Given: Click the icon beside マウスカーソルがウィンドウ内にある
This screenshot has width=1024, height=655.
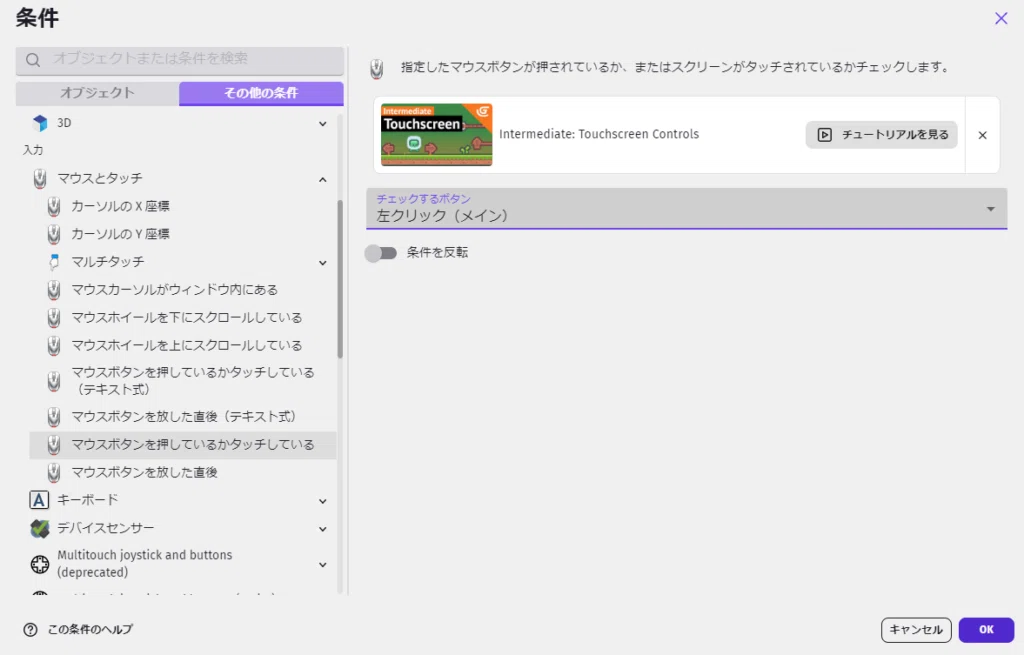Looking at the screenshot, I should pyautogui.click(x=54, y=289).
